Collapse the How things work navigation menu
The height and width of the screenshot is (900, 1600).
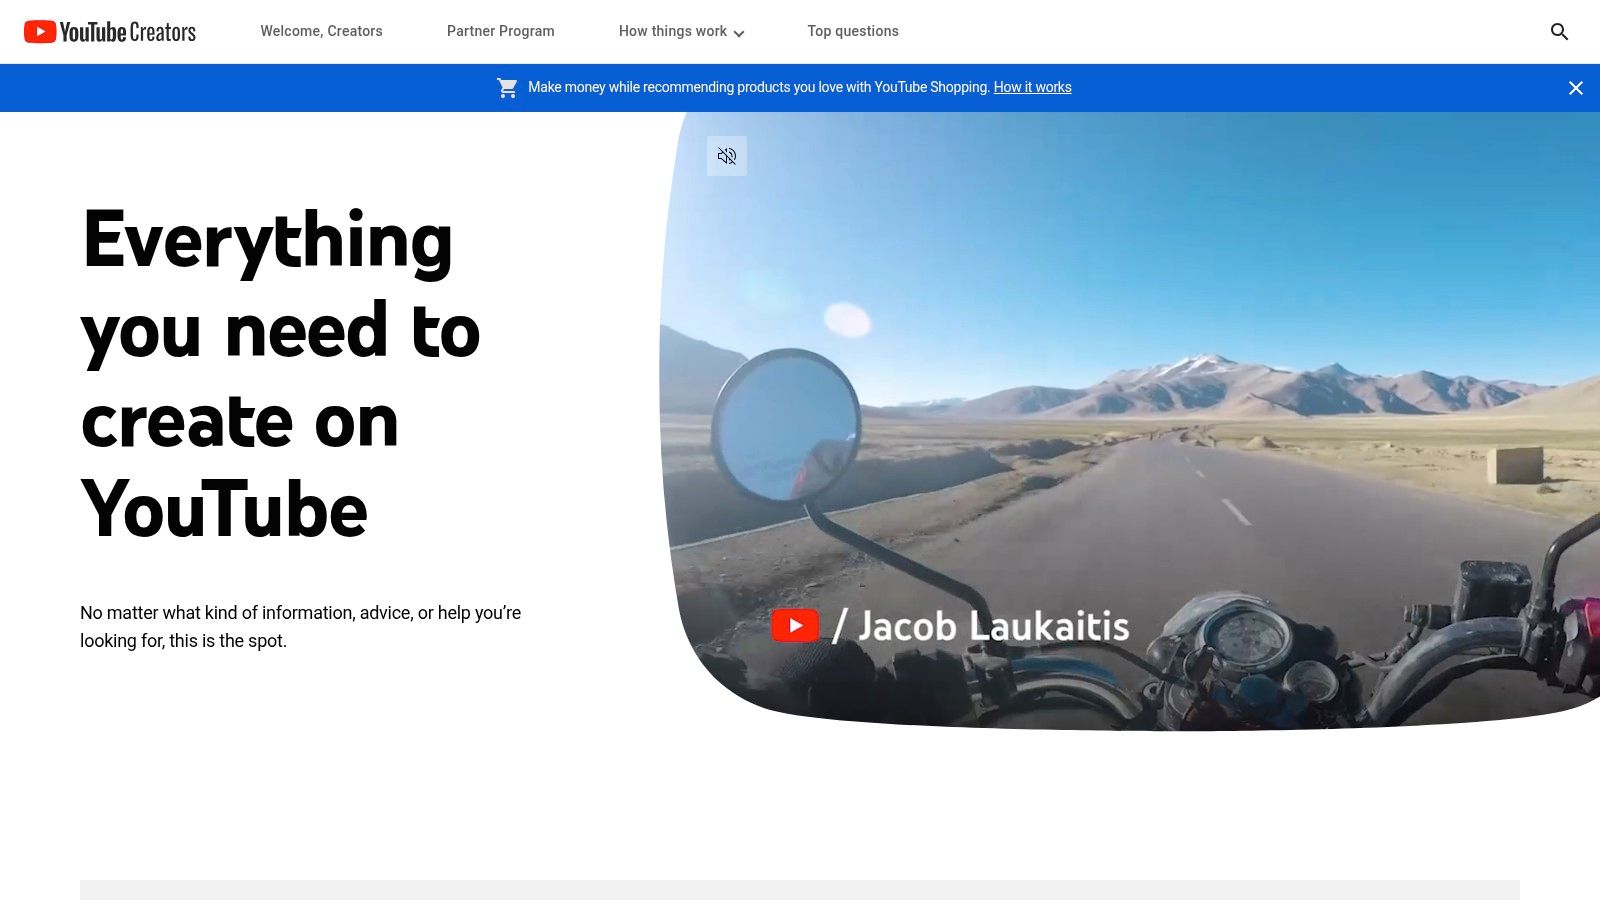(x=680, y=31)
